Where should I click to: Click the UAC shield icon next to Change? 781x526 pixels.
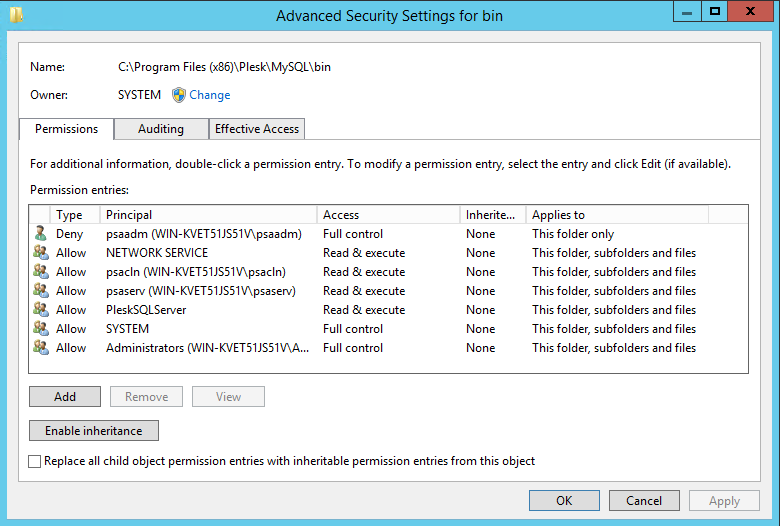(x=179, y=95)
